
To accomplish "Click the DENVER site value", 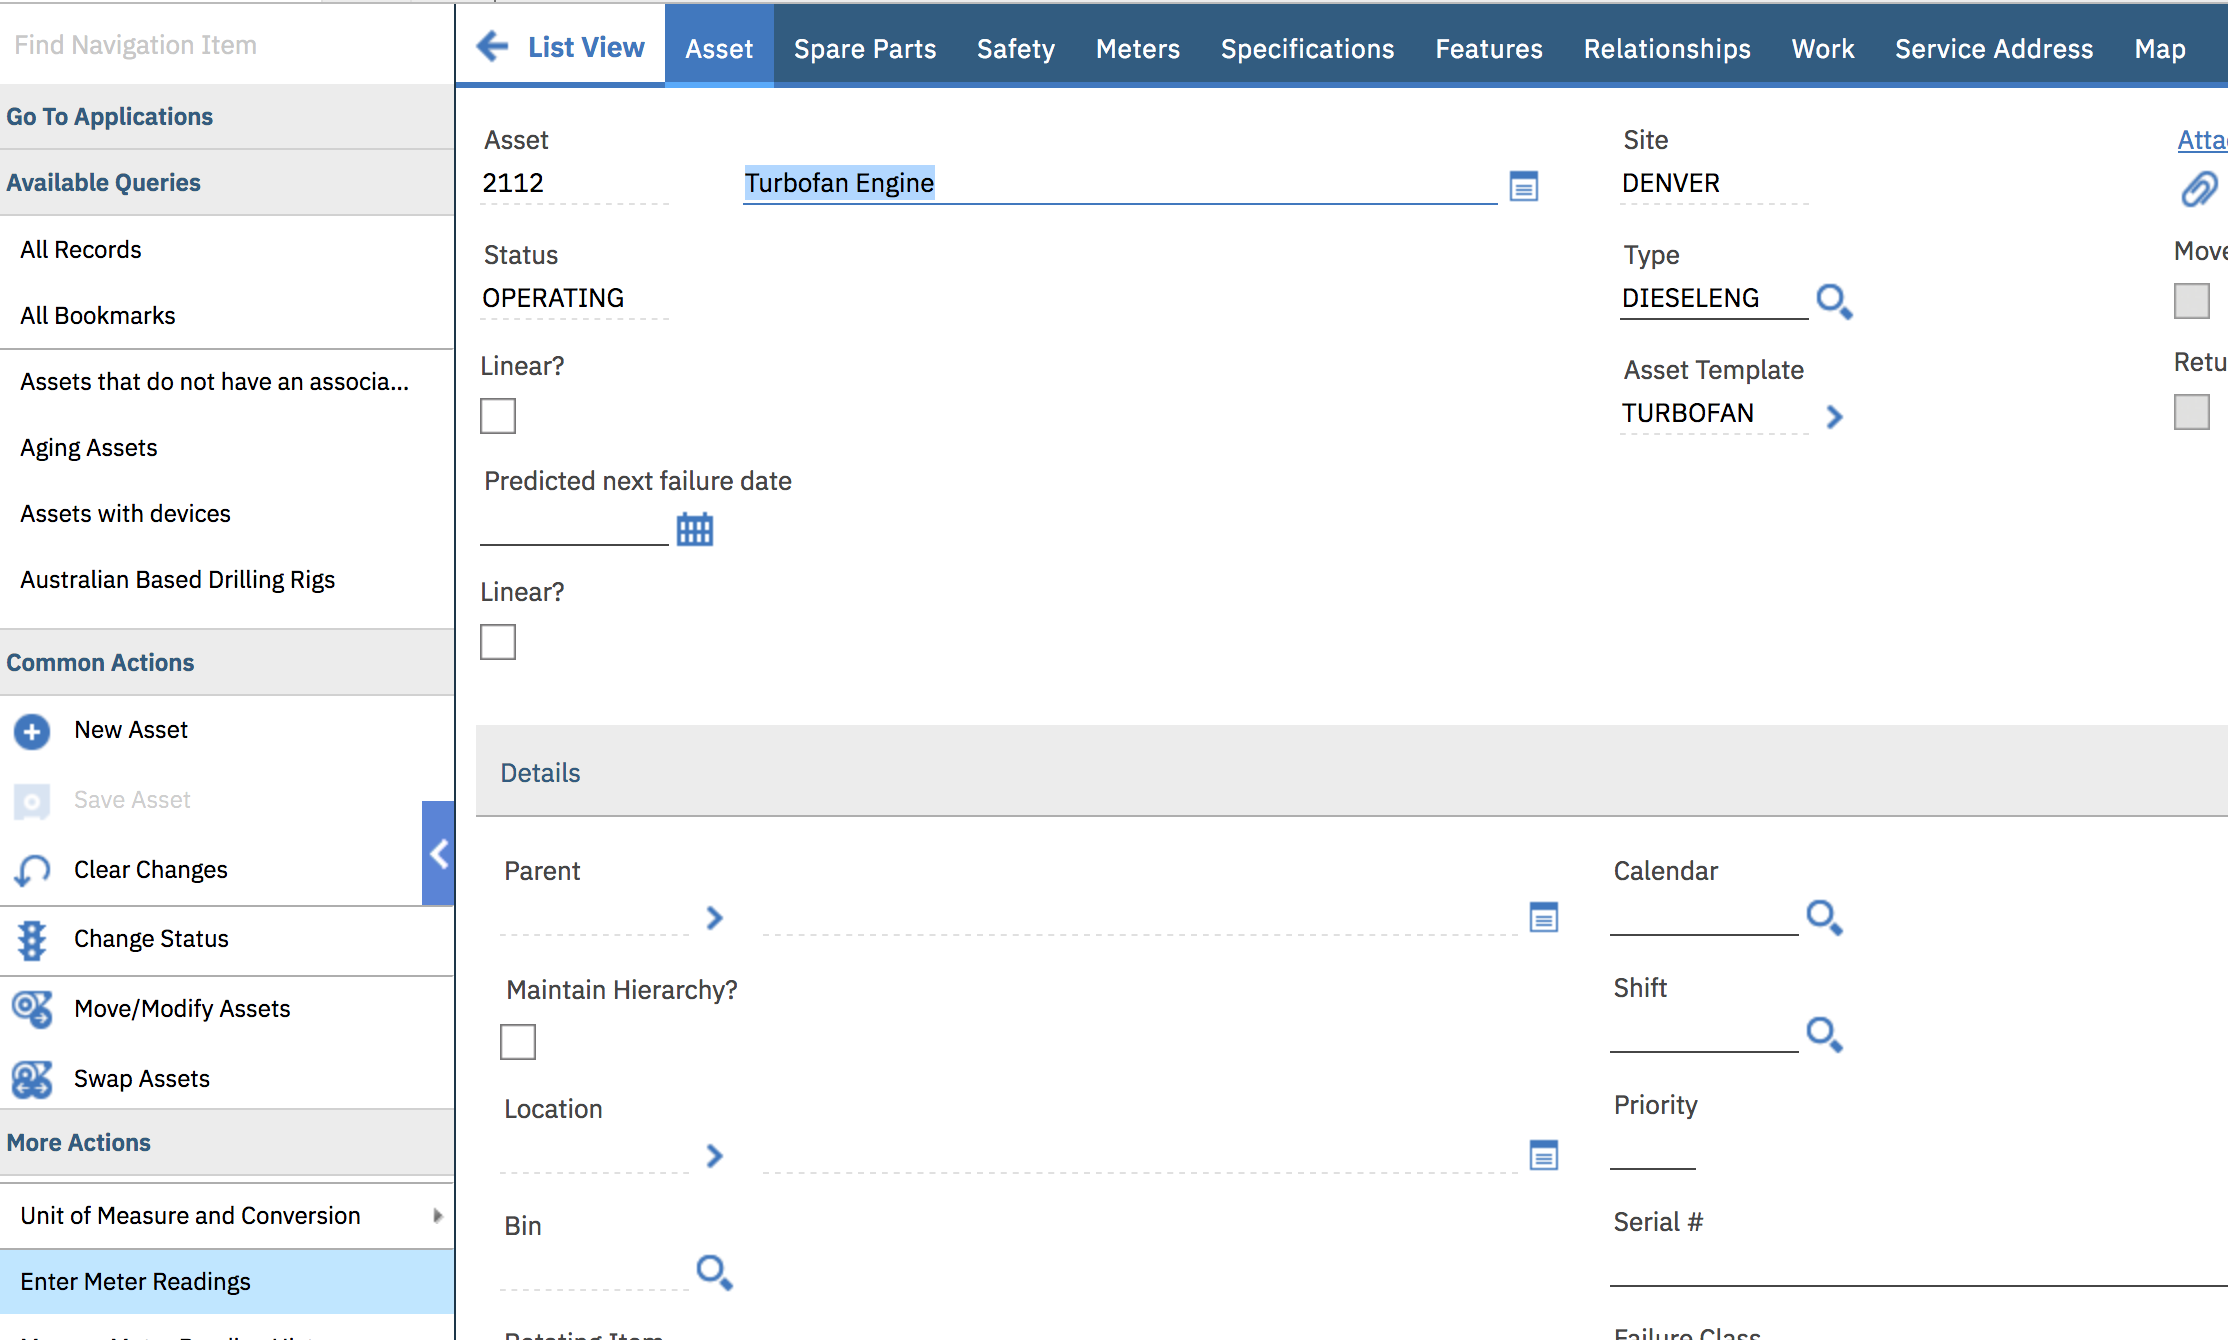I will pos(1671,183).
